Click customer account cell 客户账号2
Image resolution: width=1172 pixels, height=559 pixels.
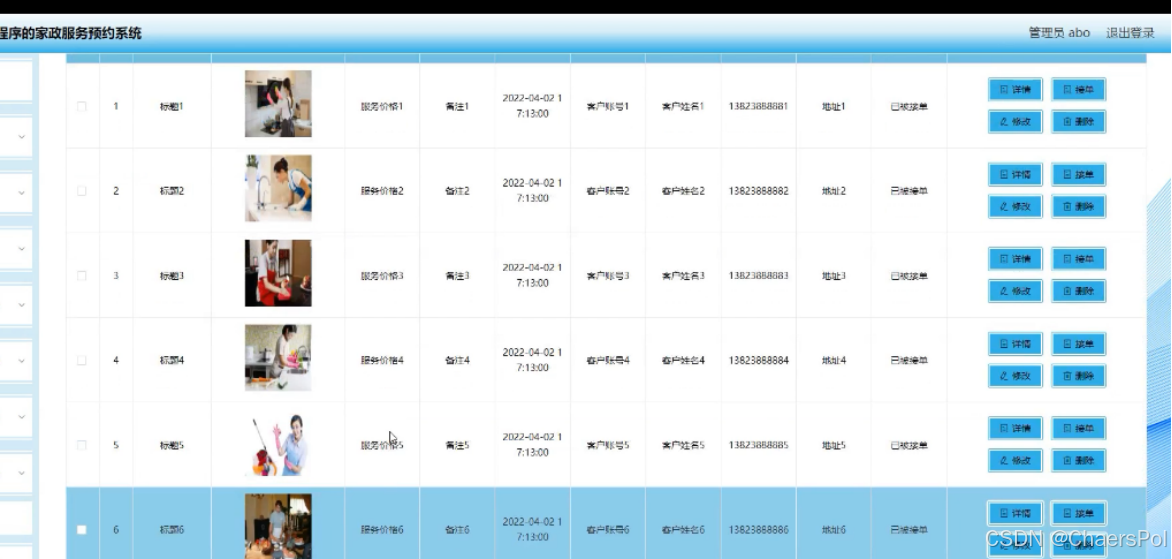tap(608, 191)
